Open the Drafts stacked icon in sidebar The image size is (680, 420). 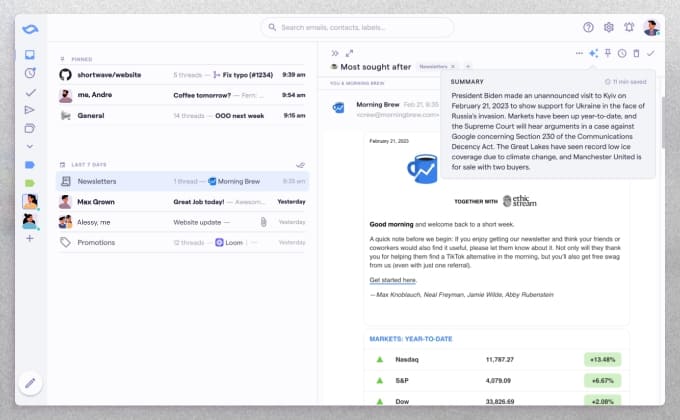[29, 128]
